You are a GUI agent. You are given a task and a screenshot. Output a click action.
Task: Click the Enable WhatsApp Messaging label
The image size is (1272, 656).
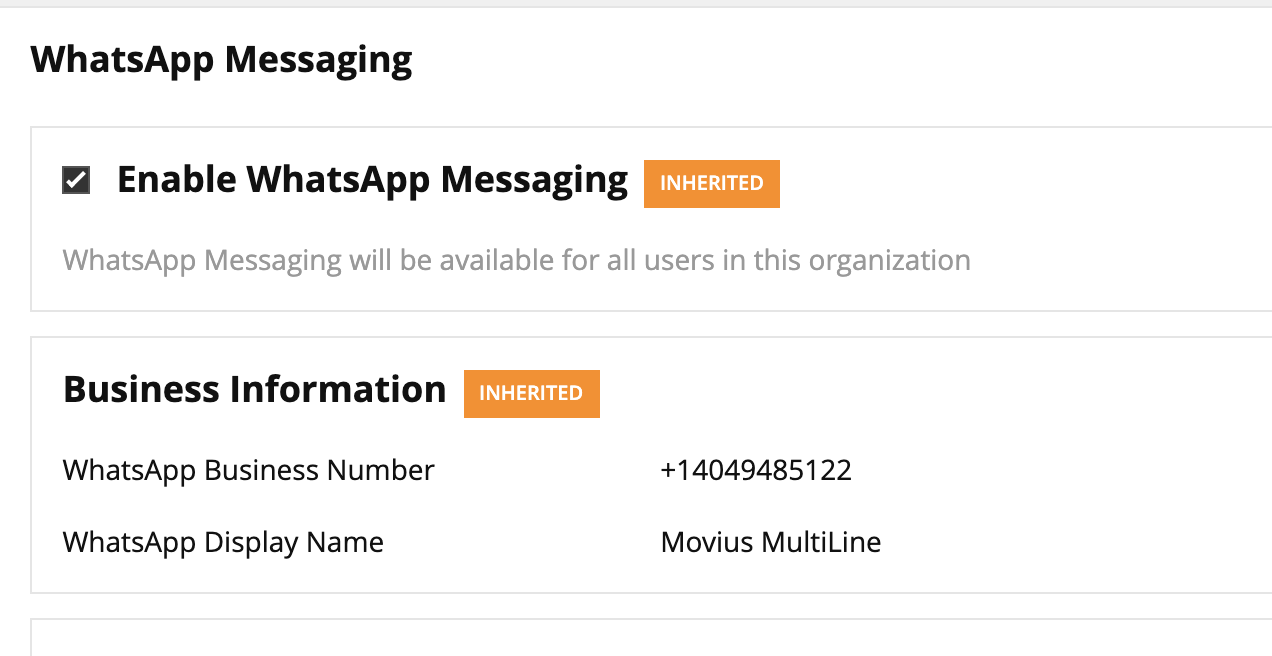pyautogui.click(x=372, y=180)
